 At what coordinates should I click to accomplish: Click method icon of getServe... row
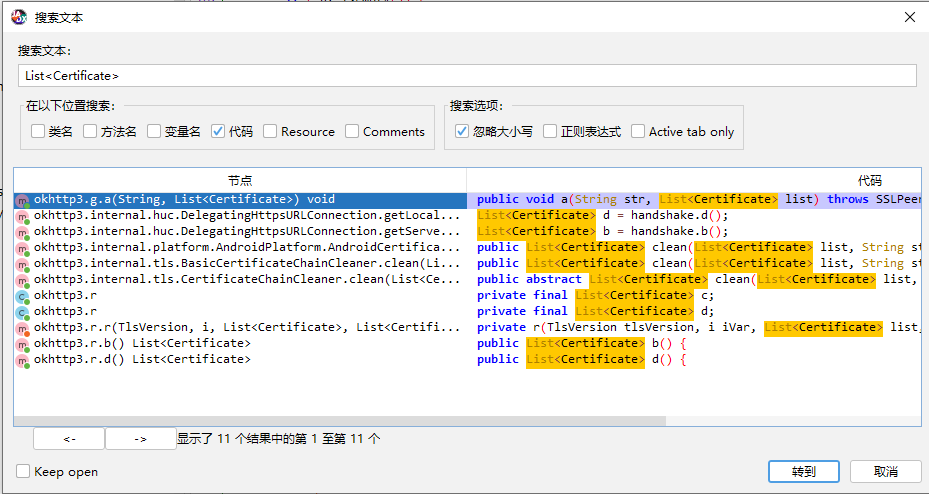(23, 232)
